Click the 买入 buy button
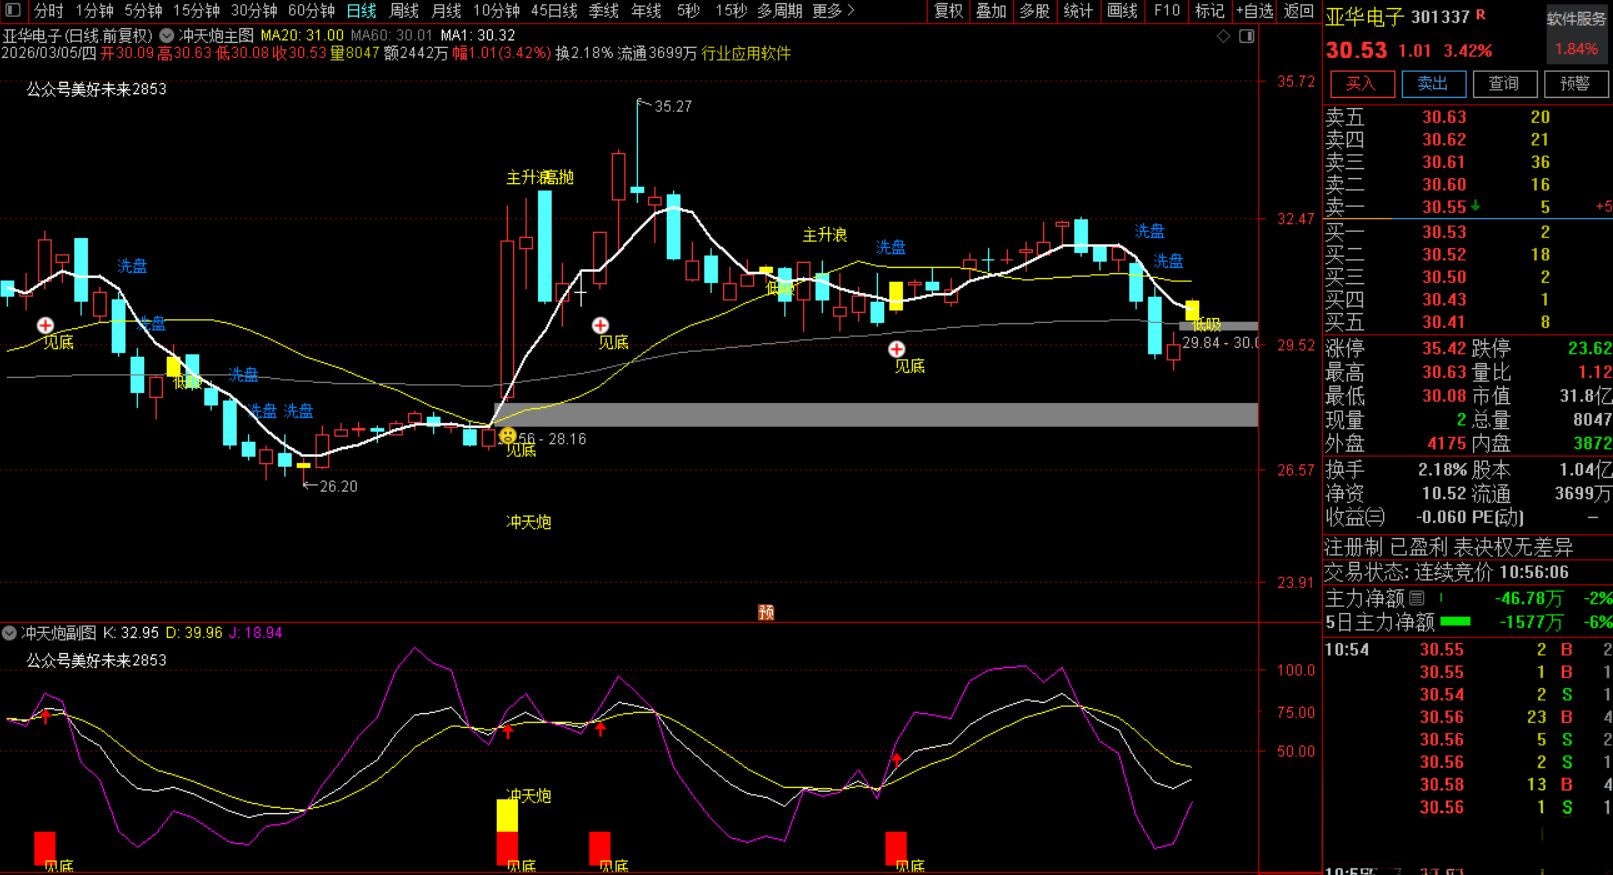Screen dimensions: 1613x875 click(1360, 84)
